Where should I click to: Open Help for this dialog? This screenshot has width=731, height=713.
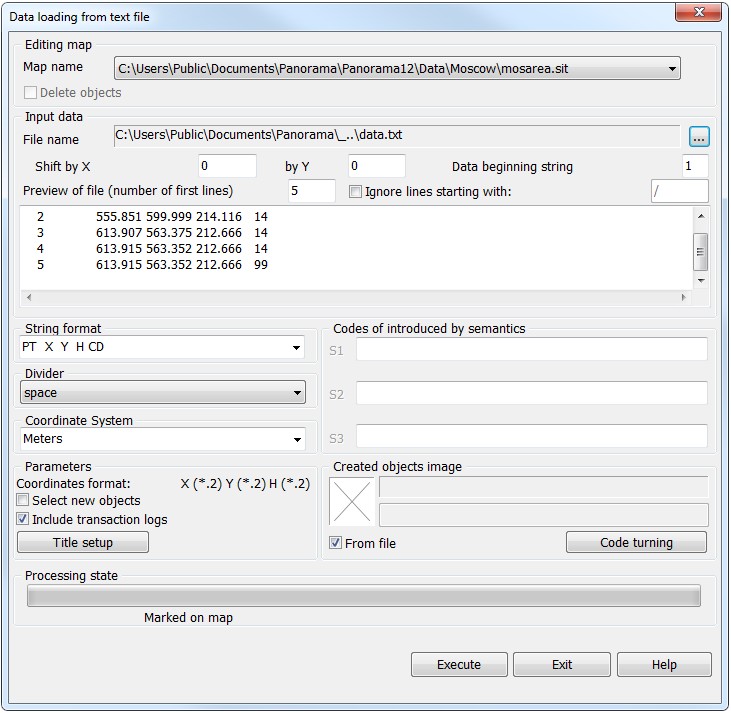point(664,665)
